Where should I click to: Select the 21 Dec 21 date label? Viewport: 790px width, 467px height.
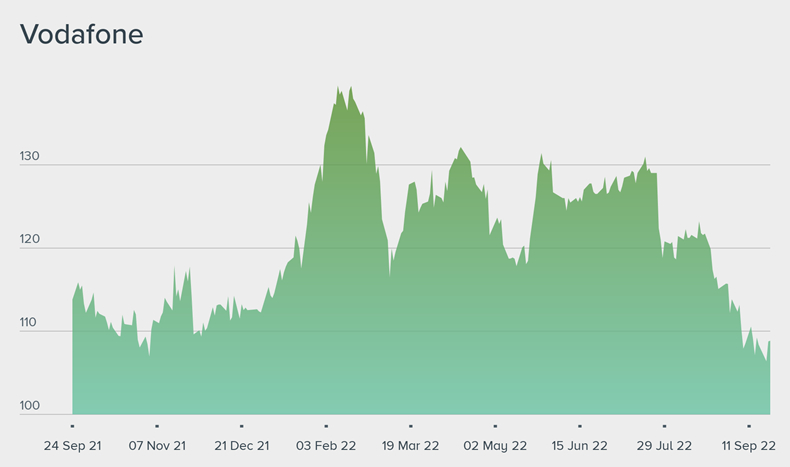[241, 445]
